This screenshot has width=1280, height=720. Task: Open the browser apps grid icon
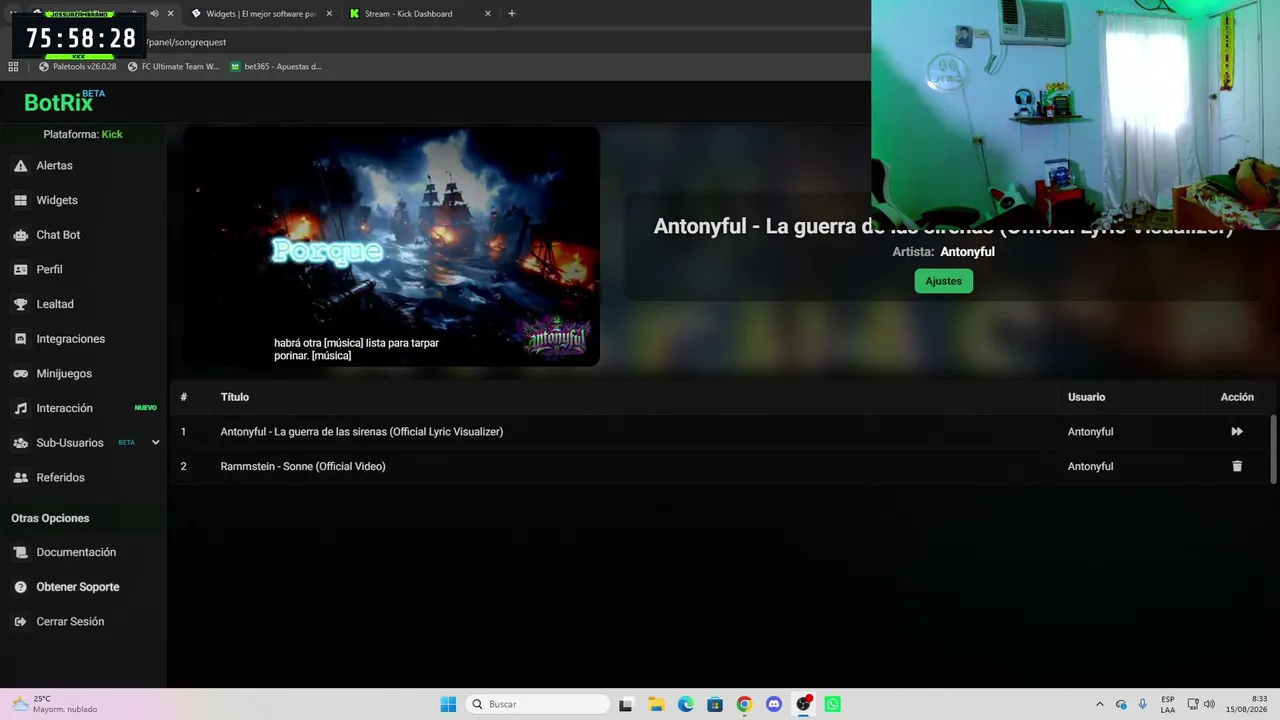13,67
